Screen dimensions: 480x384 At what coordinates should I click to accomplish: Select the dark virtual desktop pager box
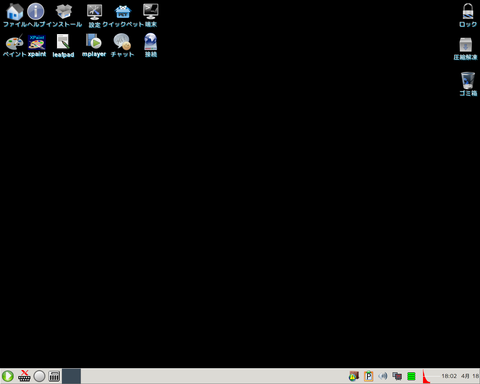72,376
